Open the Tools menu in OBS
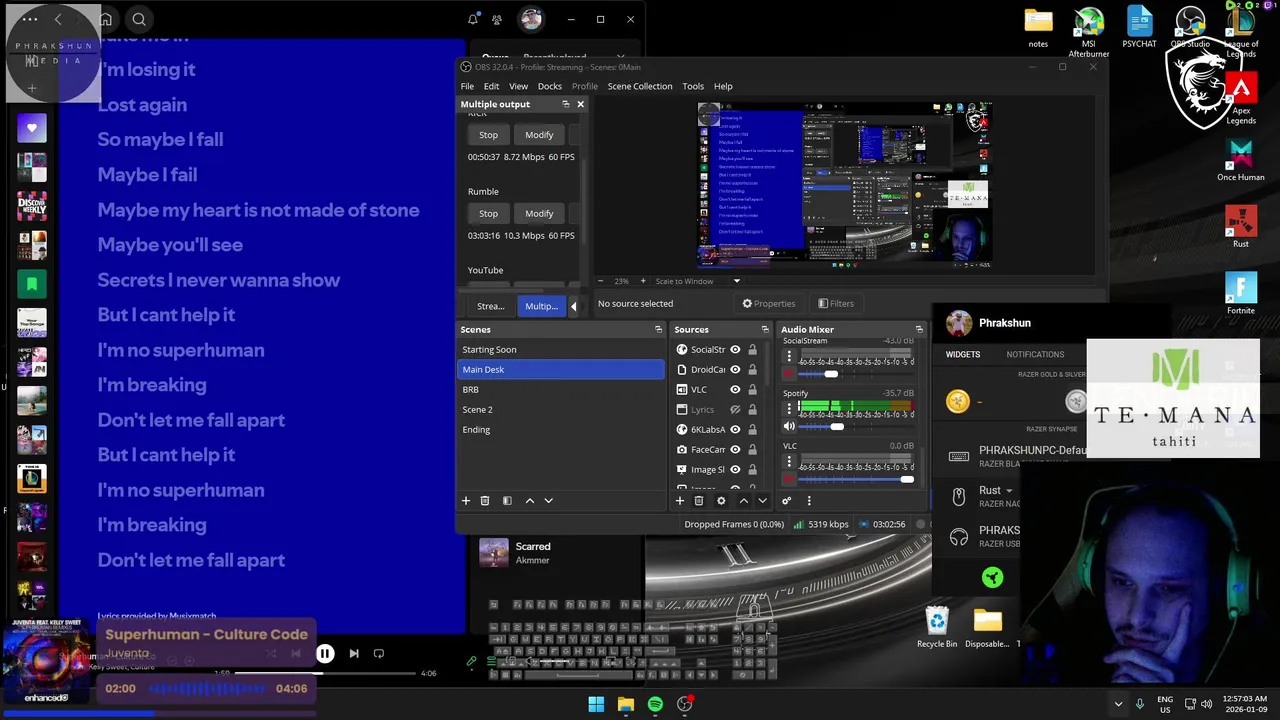1280x720 pixels. [x=693, y=86]
